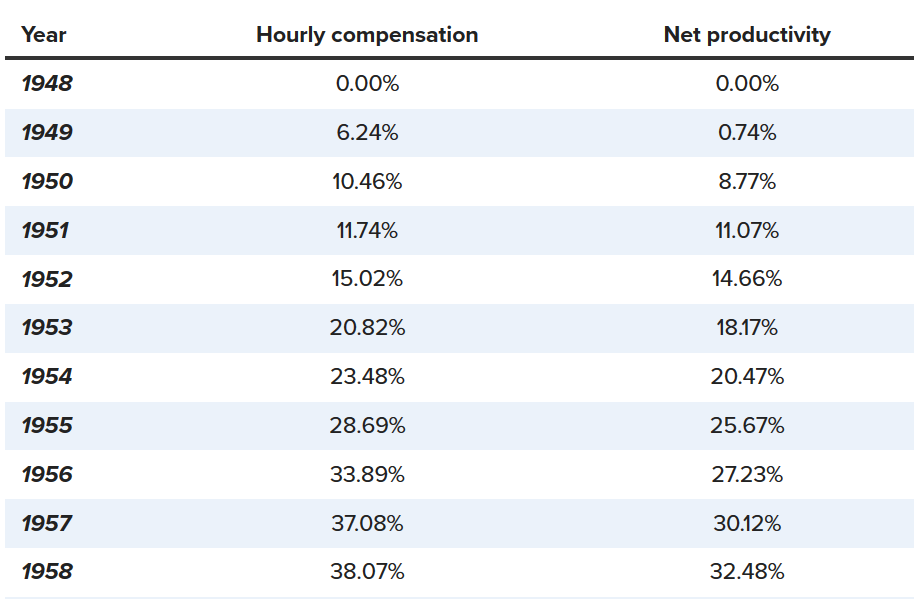Select the 1958 year cell

pyautogui.click(x=47, y=571)
